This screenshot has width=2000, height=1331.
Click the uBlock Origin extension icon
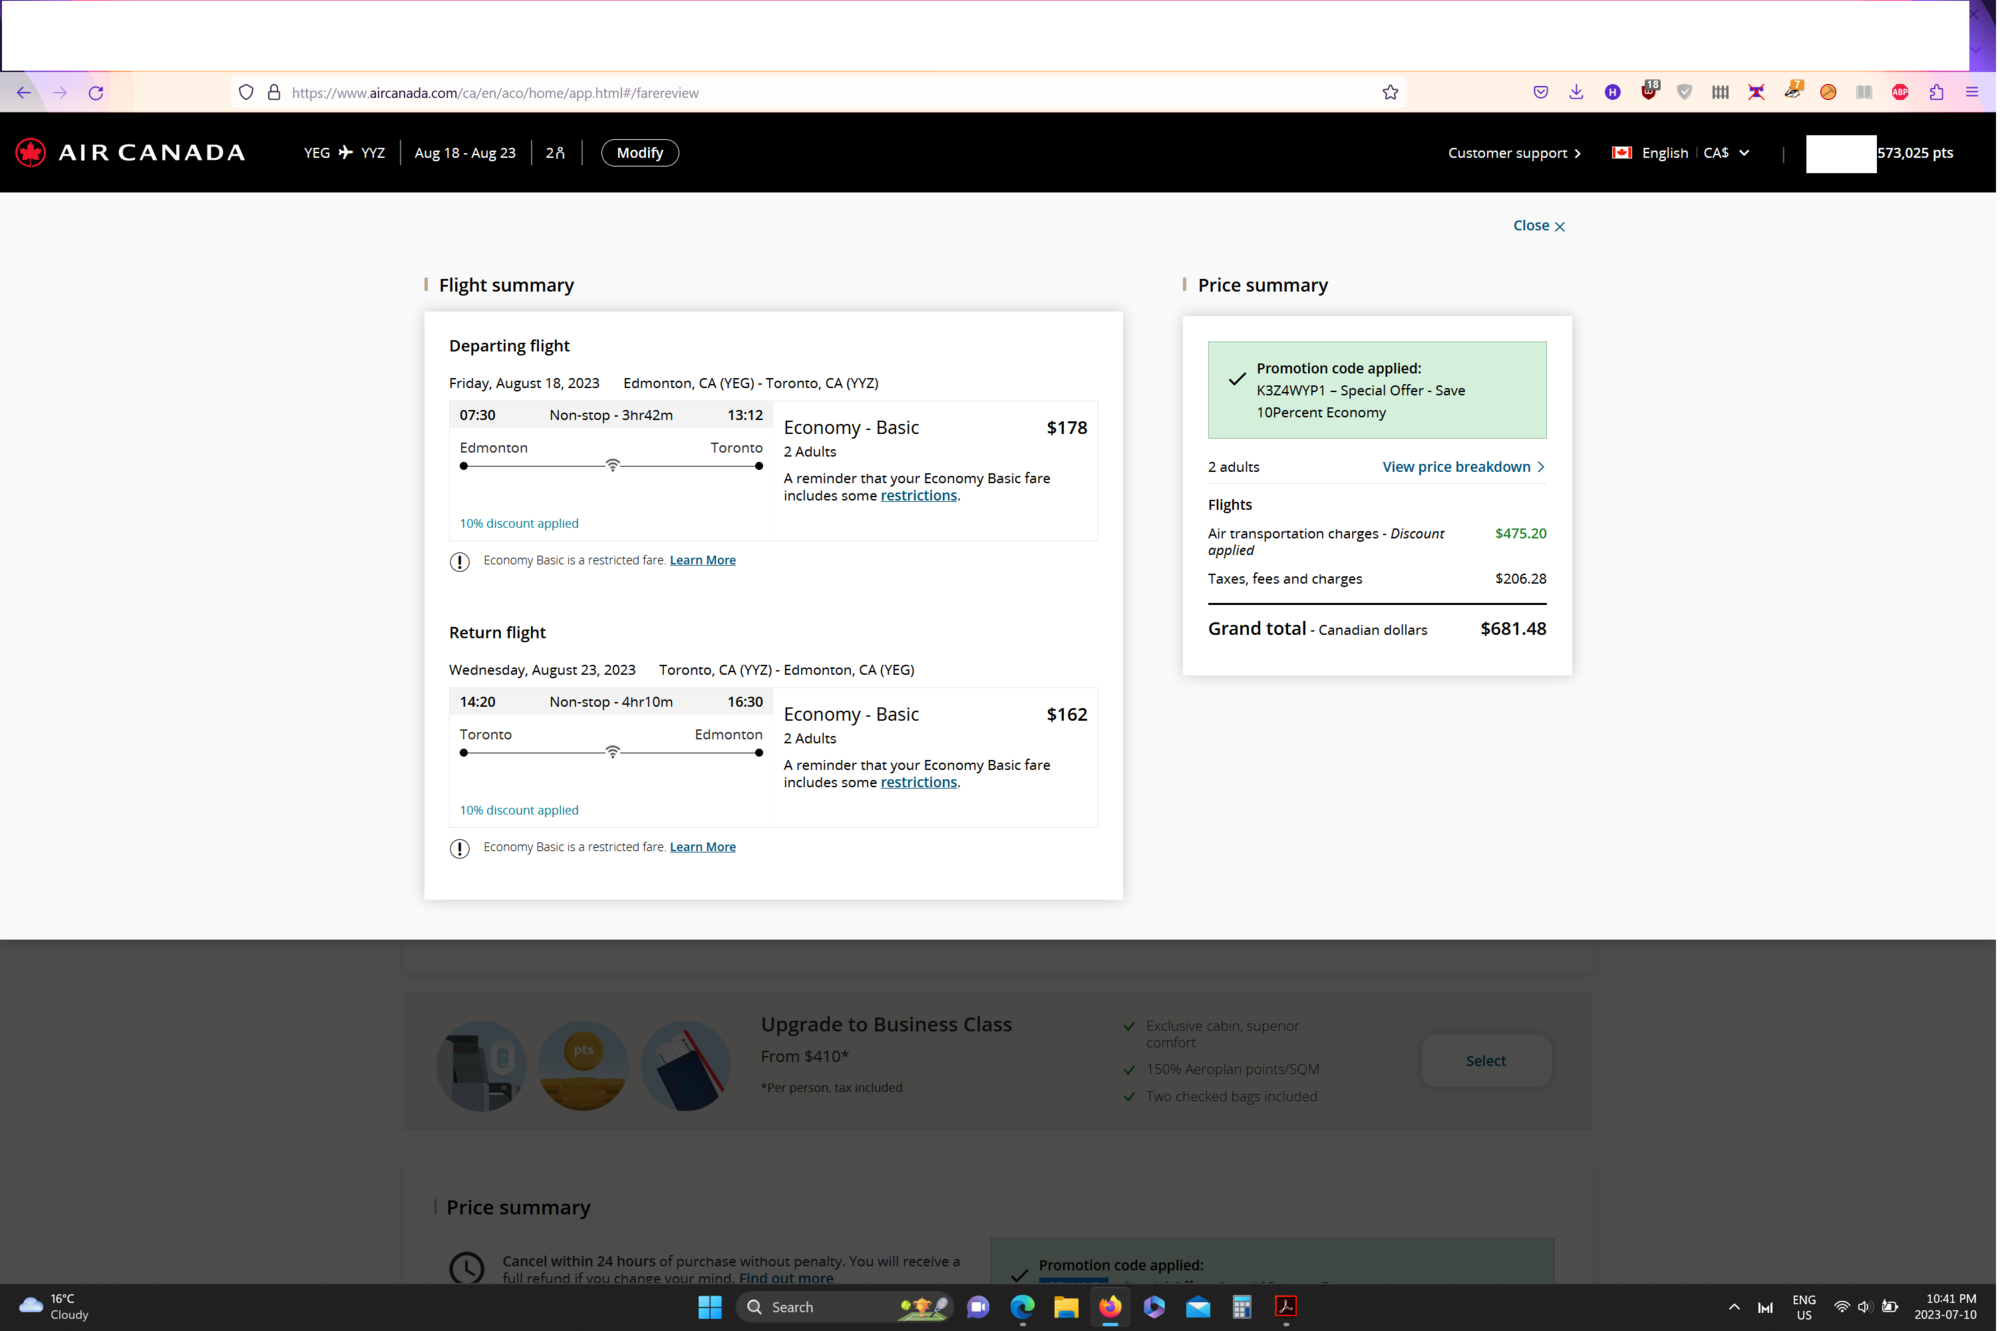(x=1649, y=93)
